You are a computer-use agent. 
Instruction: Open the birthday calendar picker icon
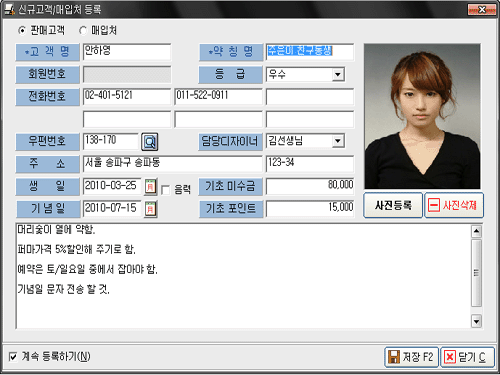pyautogui.click(x=150, y=187)
